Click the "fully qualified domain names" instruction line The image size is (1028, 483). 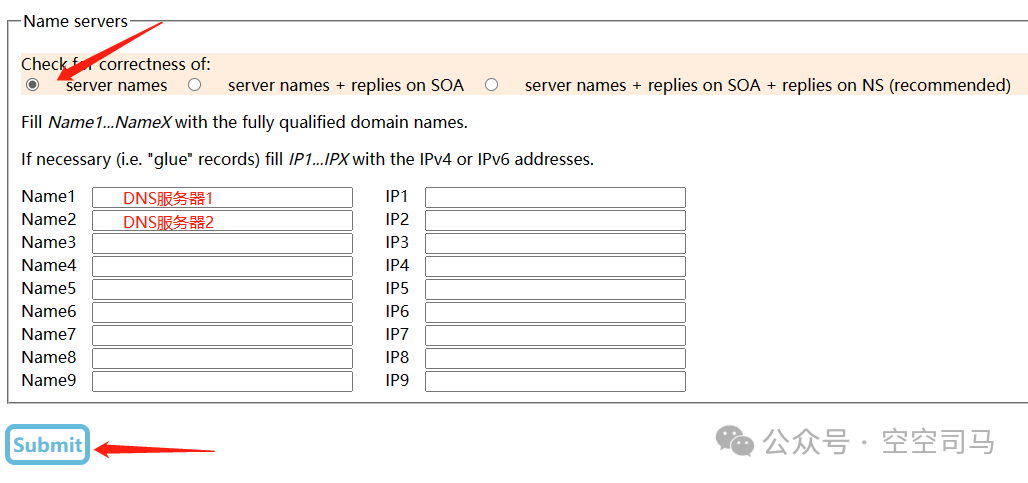pos(244,123)
